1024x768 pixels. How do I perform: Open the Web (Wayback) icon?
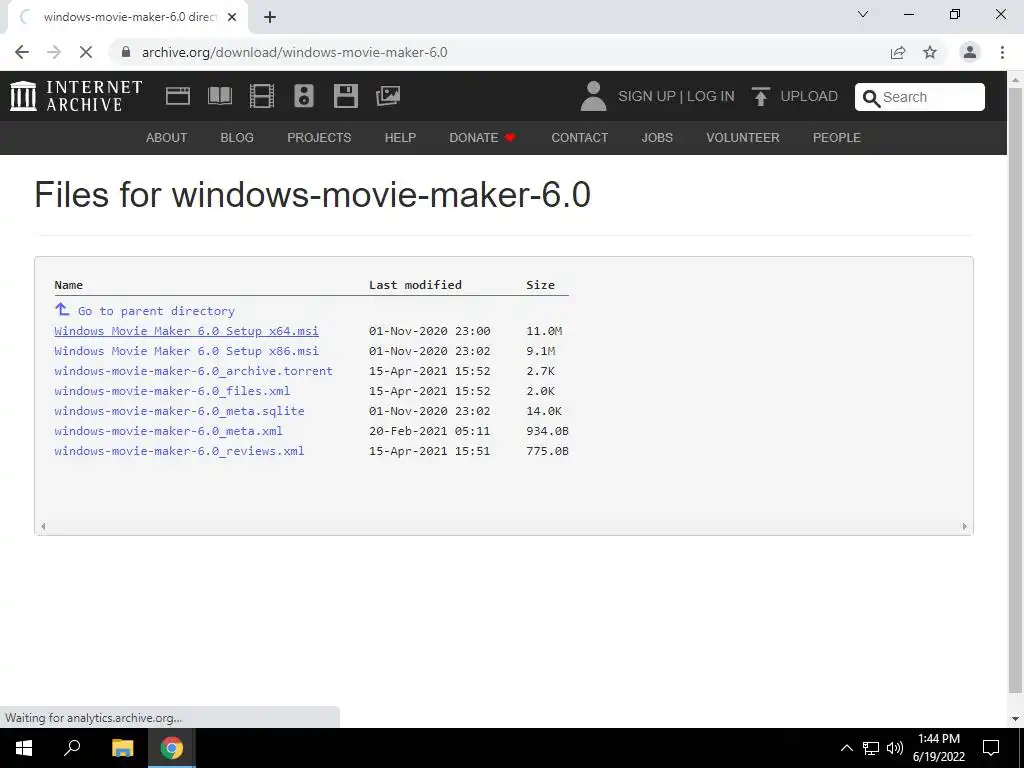tap(178, 96)
